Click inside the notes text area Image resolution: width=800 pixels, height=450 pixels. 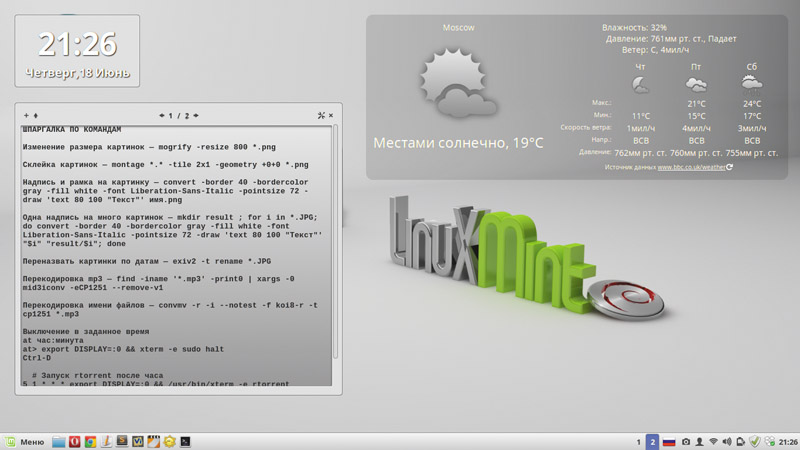(176, 256)
